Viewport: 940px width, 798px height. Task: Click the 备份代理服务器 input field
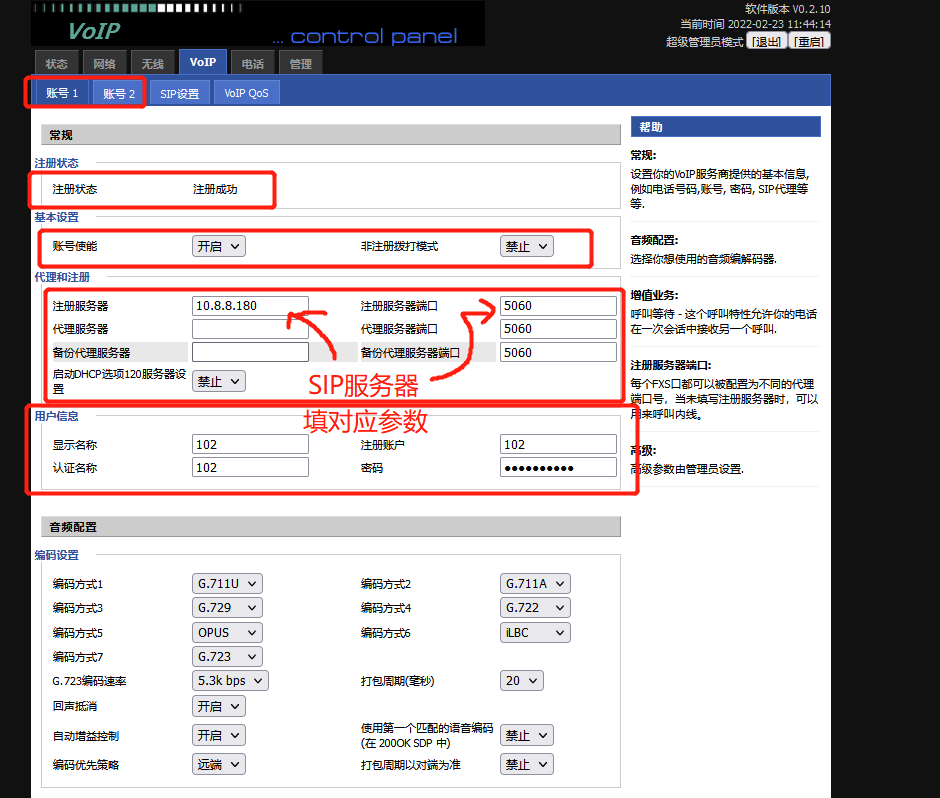point(250,352)
